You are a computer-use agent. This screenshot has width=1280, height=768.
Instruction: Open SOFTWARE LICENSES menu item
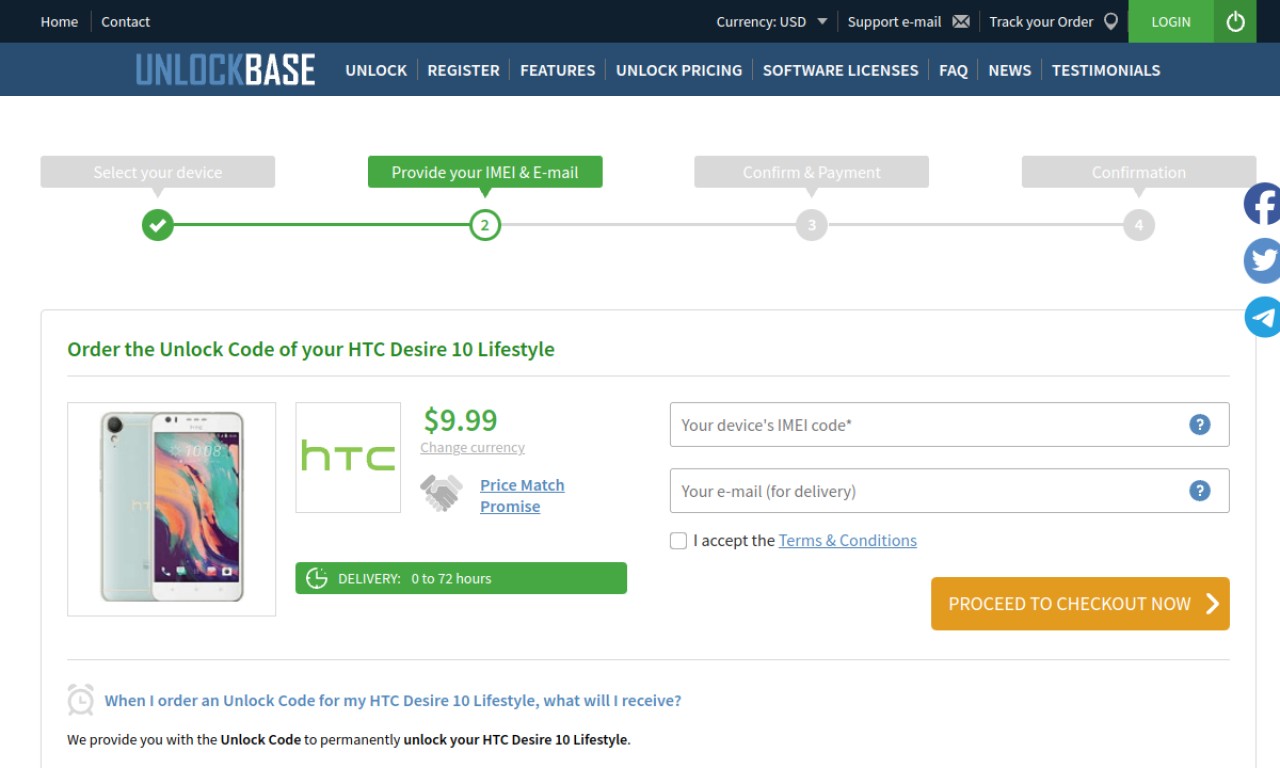(x=840, y=70)
